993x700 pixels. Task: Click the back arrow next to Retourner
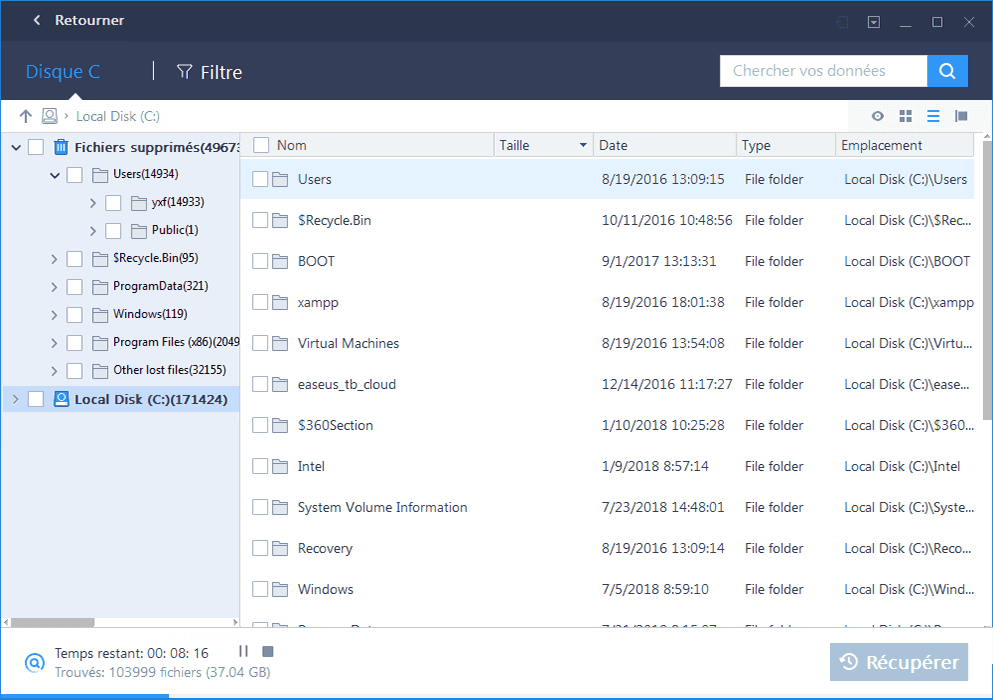point(37,20)
